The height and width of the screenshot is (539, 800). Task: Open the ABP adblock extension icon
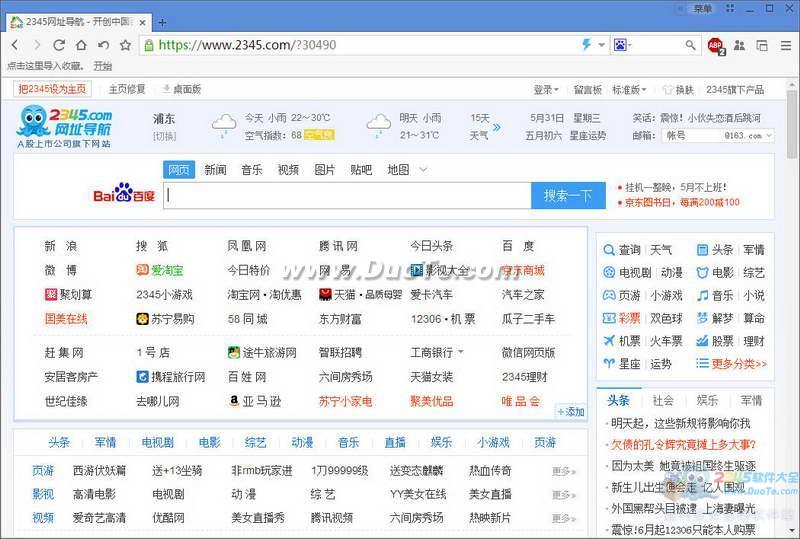click(715, 45)
